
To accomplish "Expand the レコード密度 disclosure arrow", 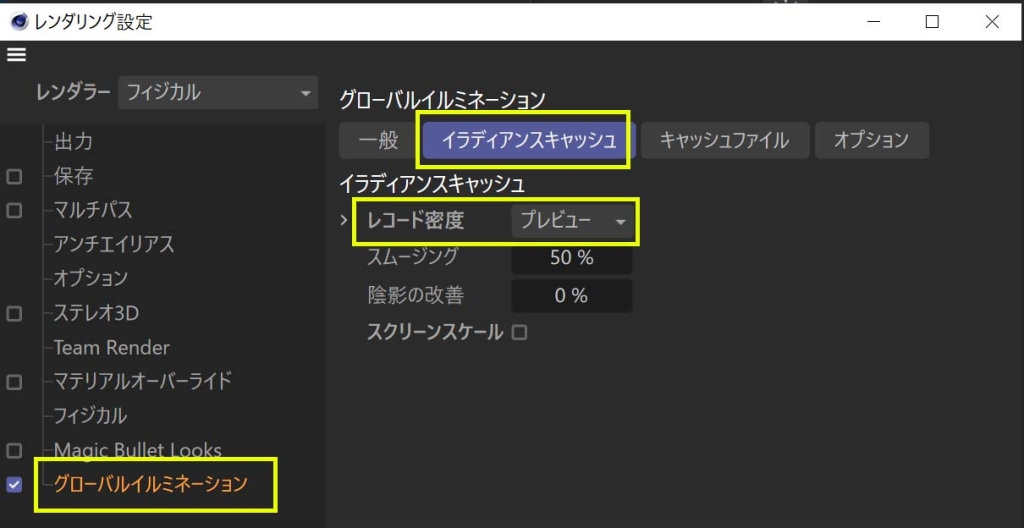I will 344,222.
